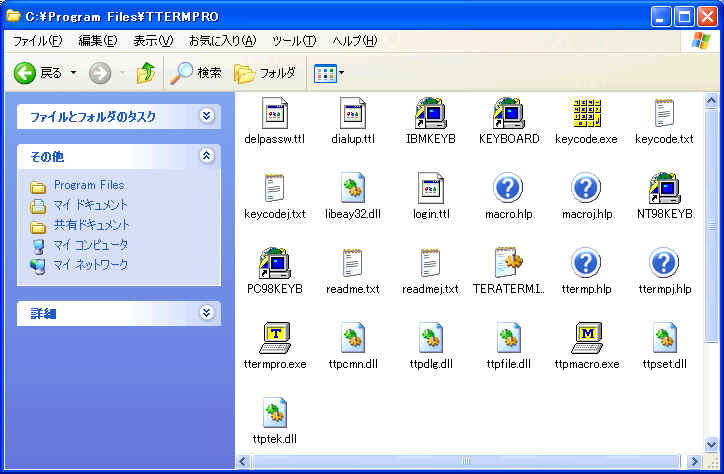Click the 検索 search button
This screenshot has width=724, height=474.
[x=196, y=72]
